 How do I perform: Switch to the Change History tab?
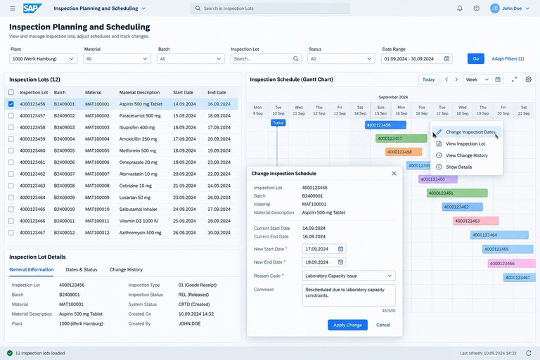pos(126,270)
